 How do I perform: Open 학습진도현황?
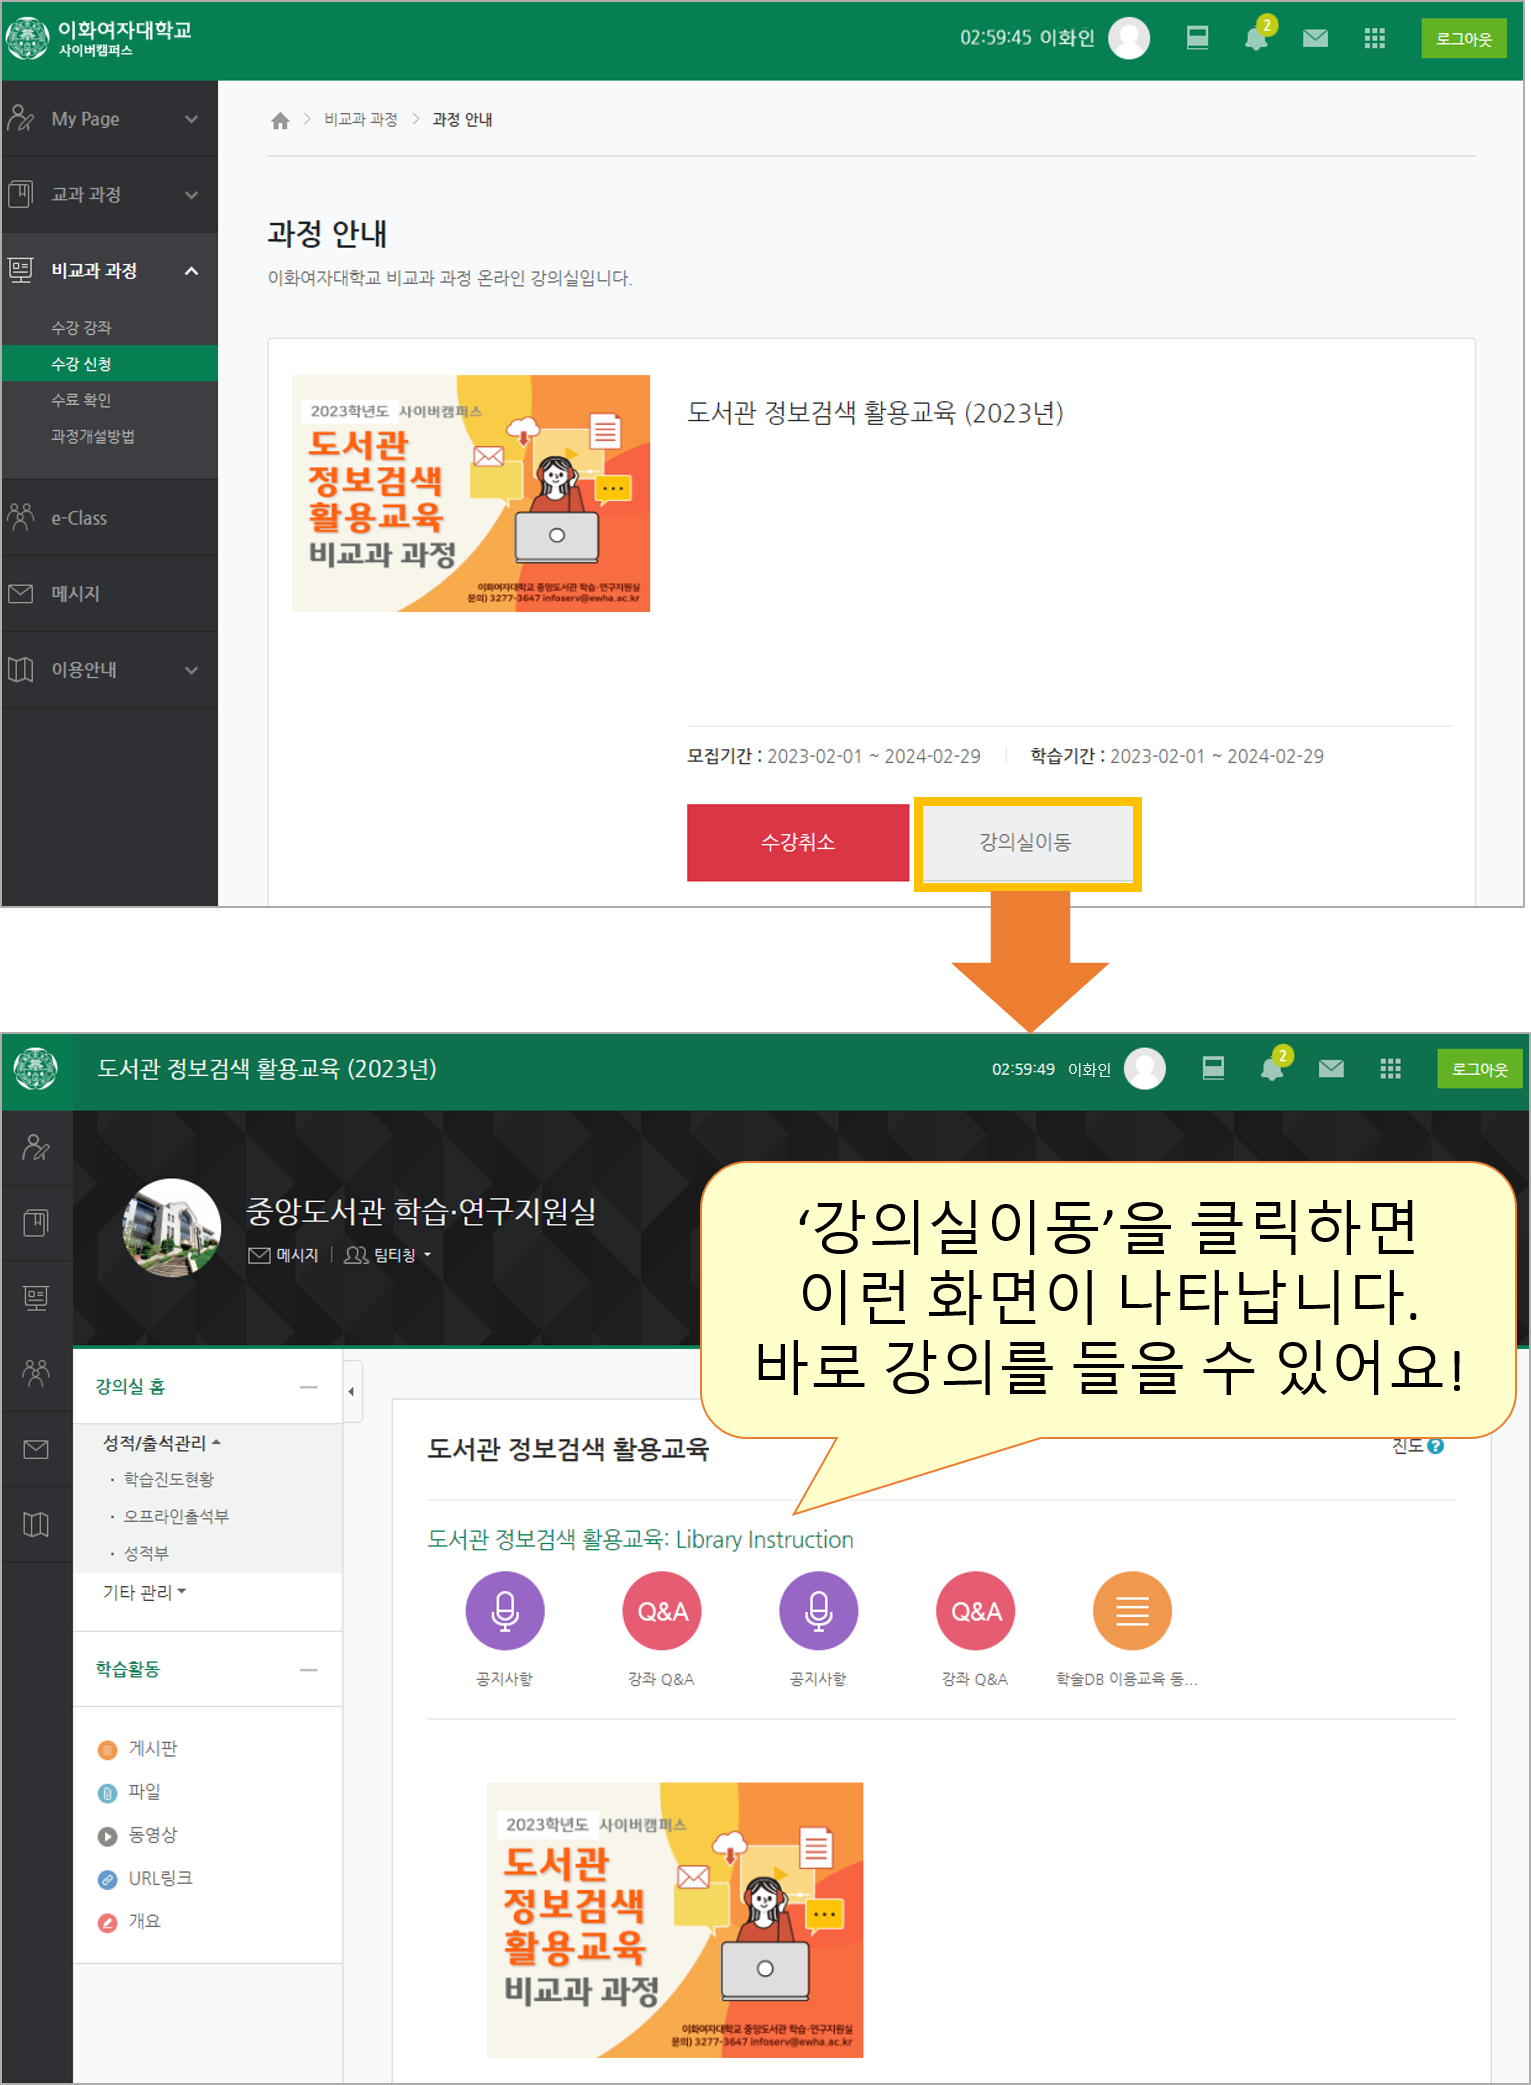[x=168, y=1479]
